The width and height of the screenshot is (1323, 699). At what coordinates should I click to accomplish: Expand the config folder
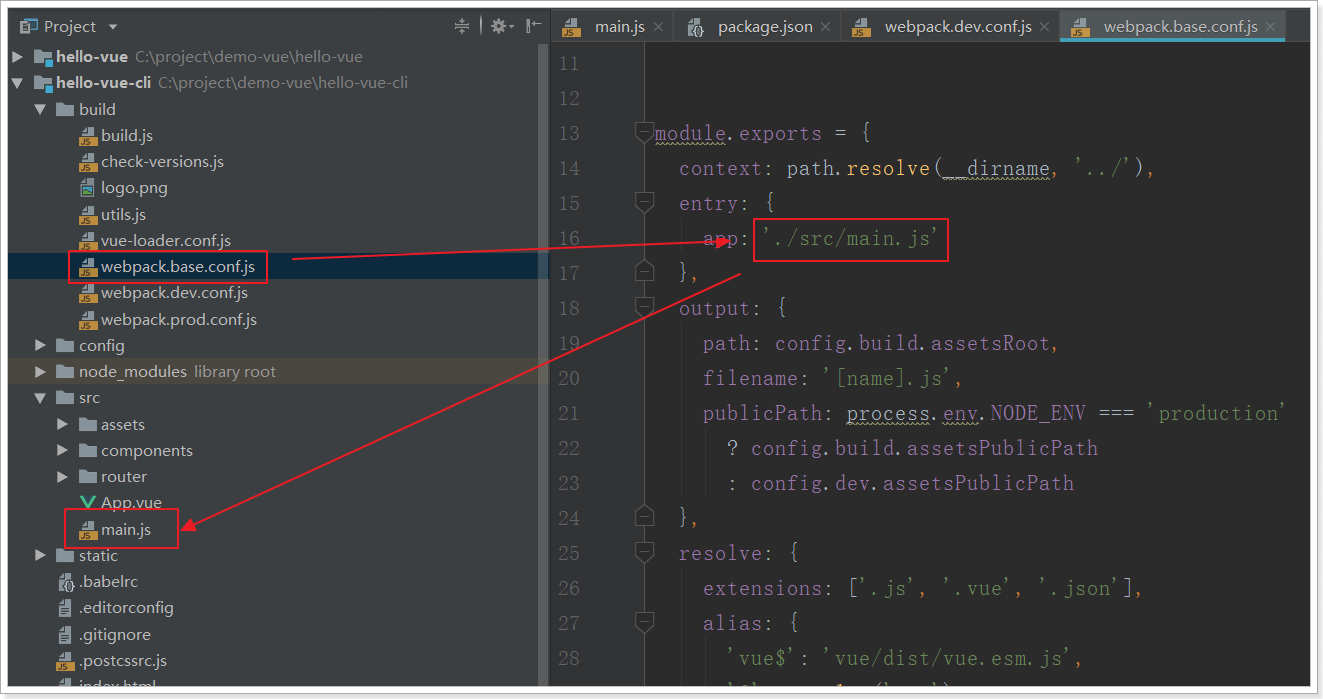(x=40, y=345)
